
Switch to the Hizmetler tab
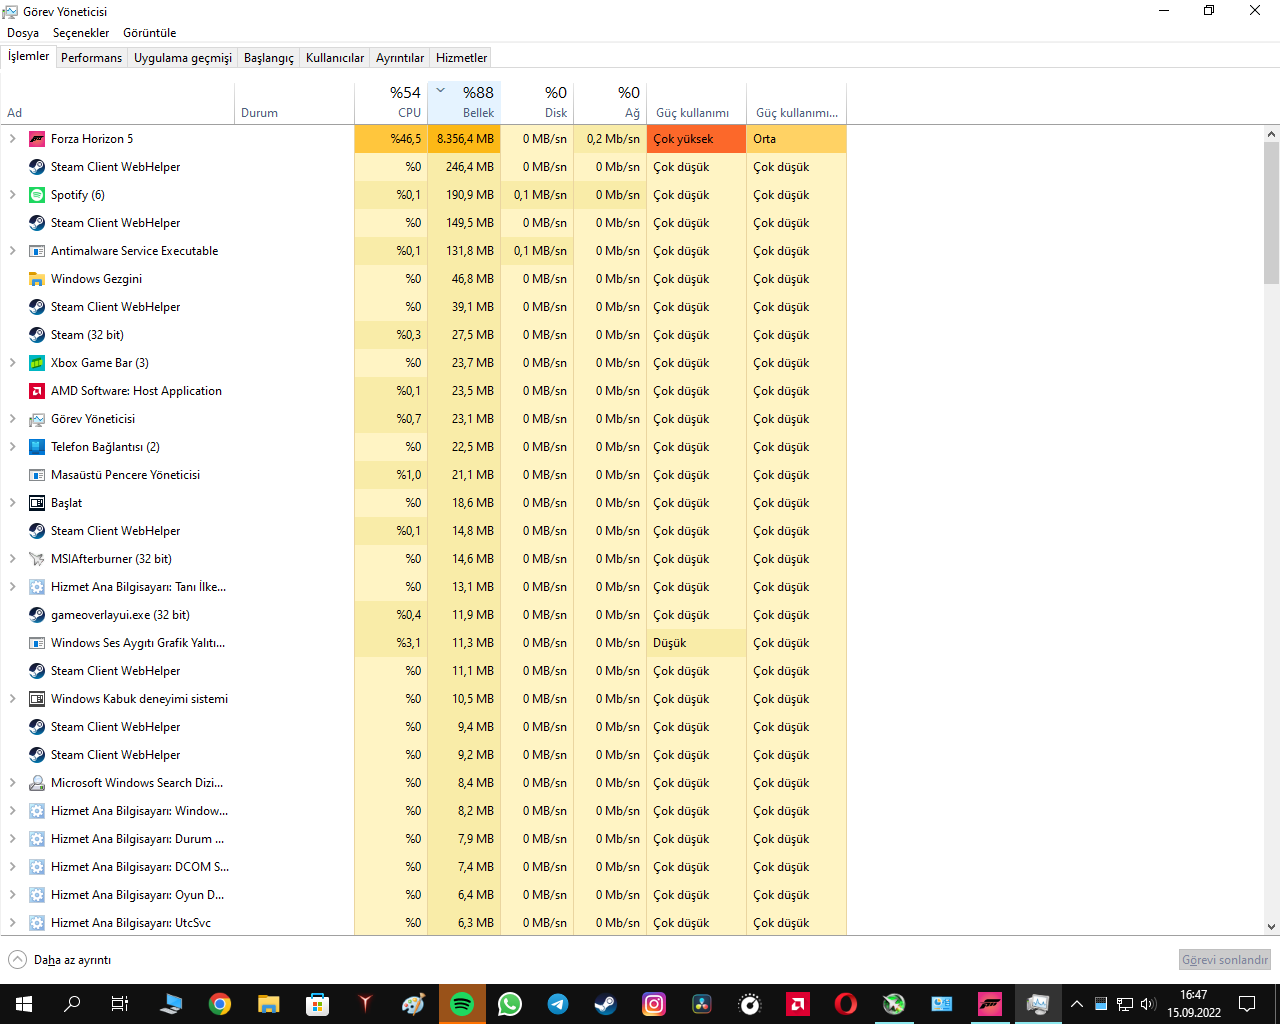point(462,58)
